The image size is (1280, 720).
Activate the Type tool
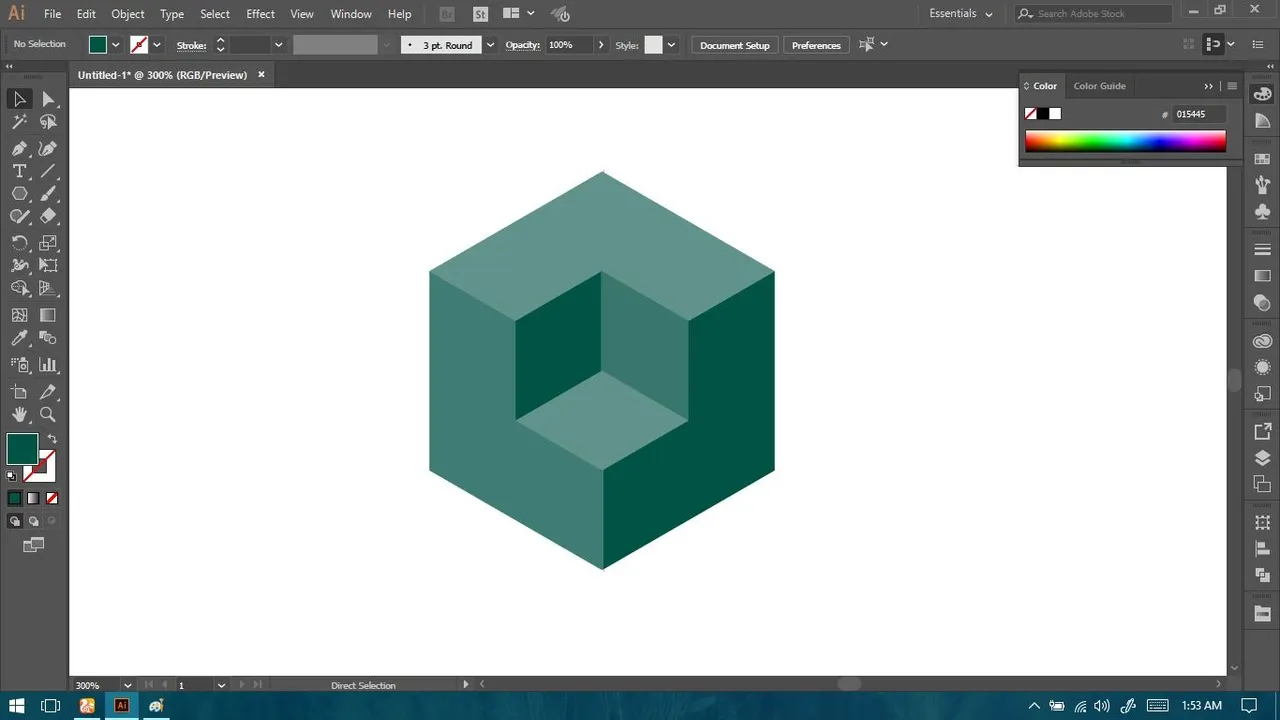(19, 171)
